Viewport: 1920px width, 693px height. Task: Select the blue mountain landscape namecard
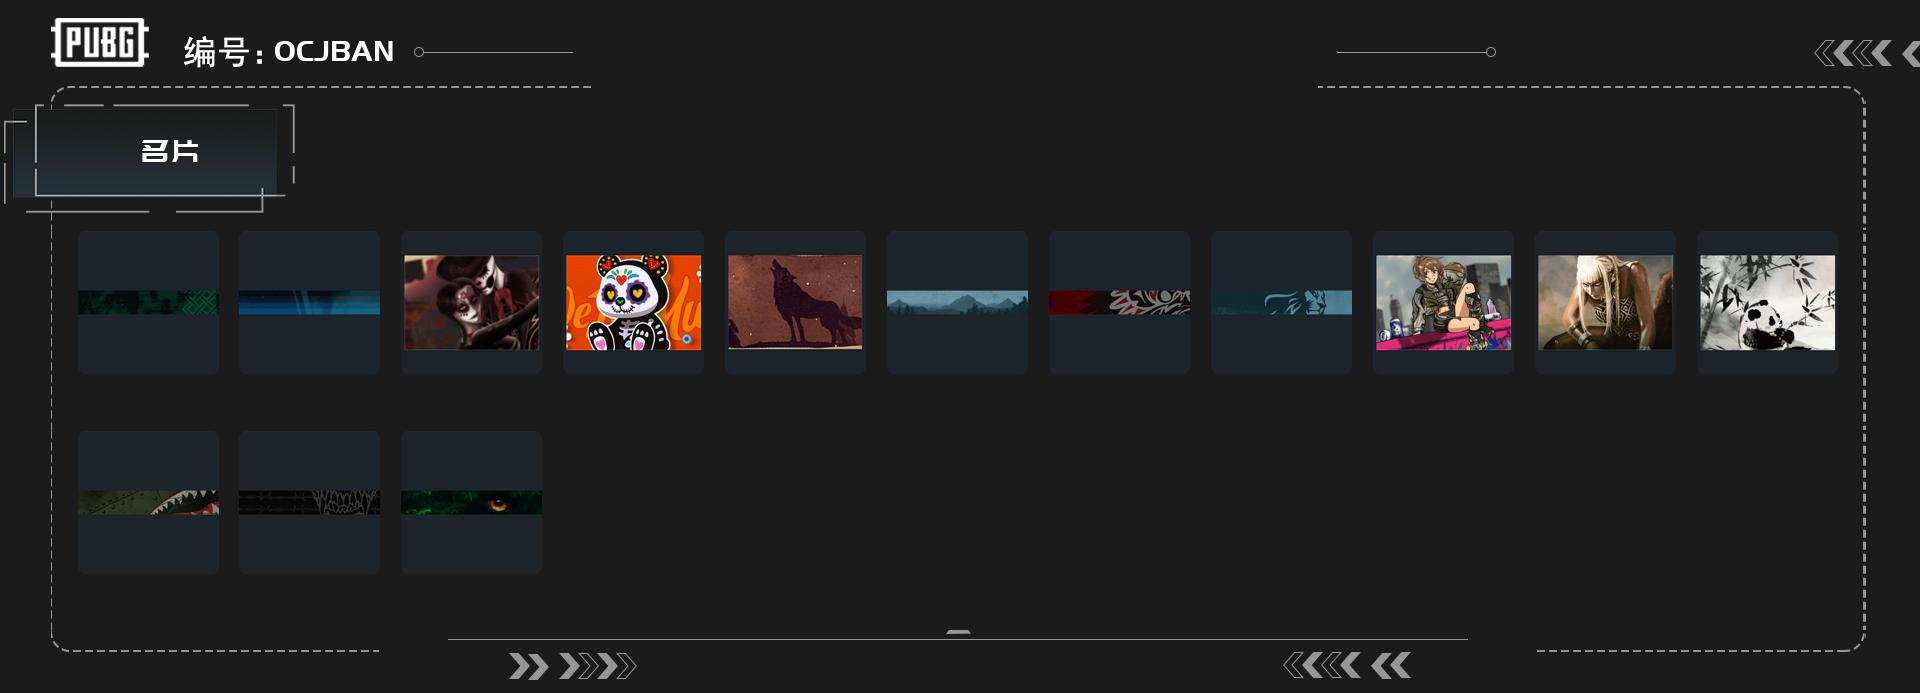[x=957, y=302]
